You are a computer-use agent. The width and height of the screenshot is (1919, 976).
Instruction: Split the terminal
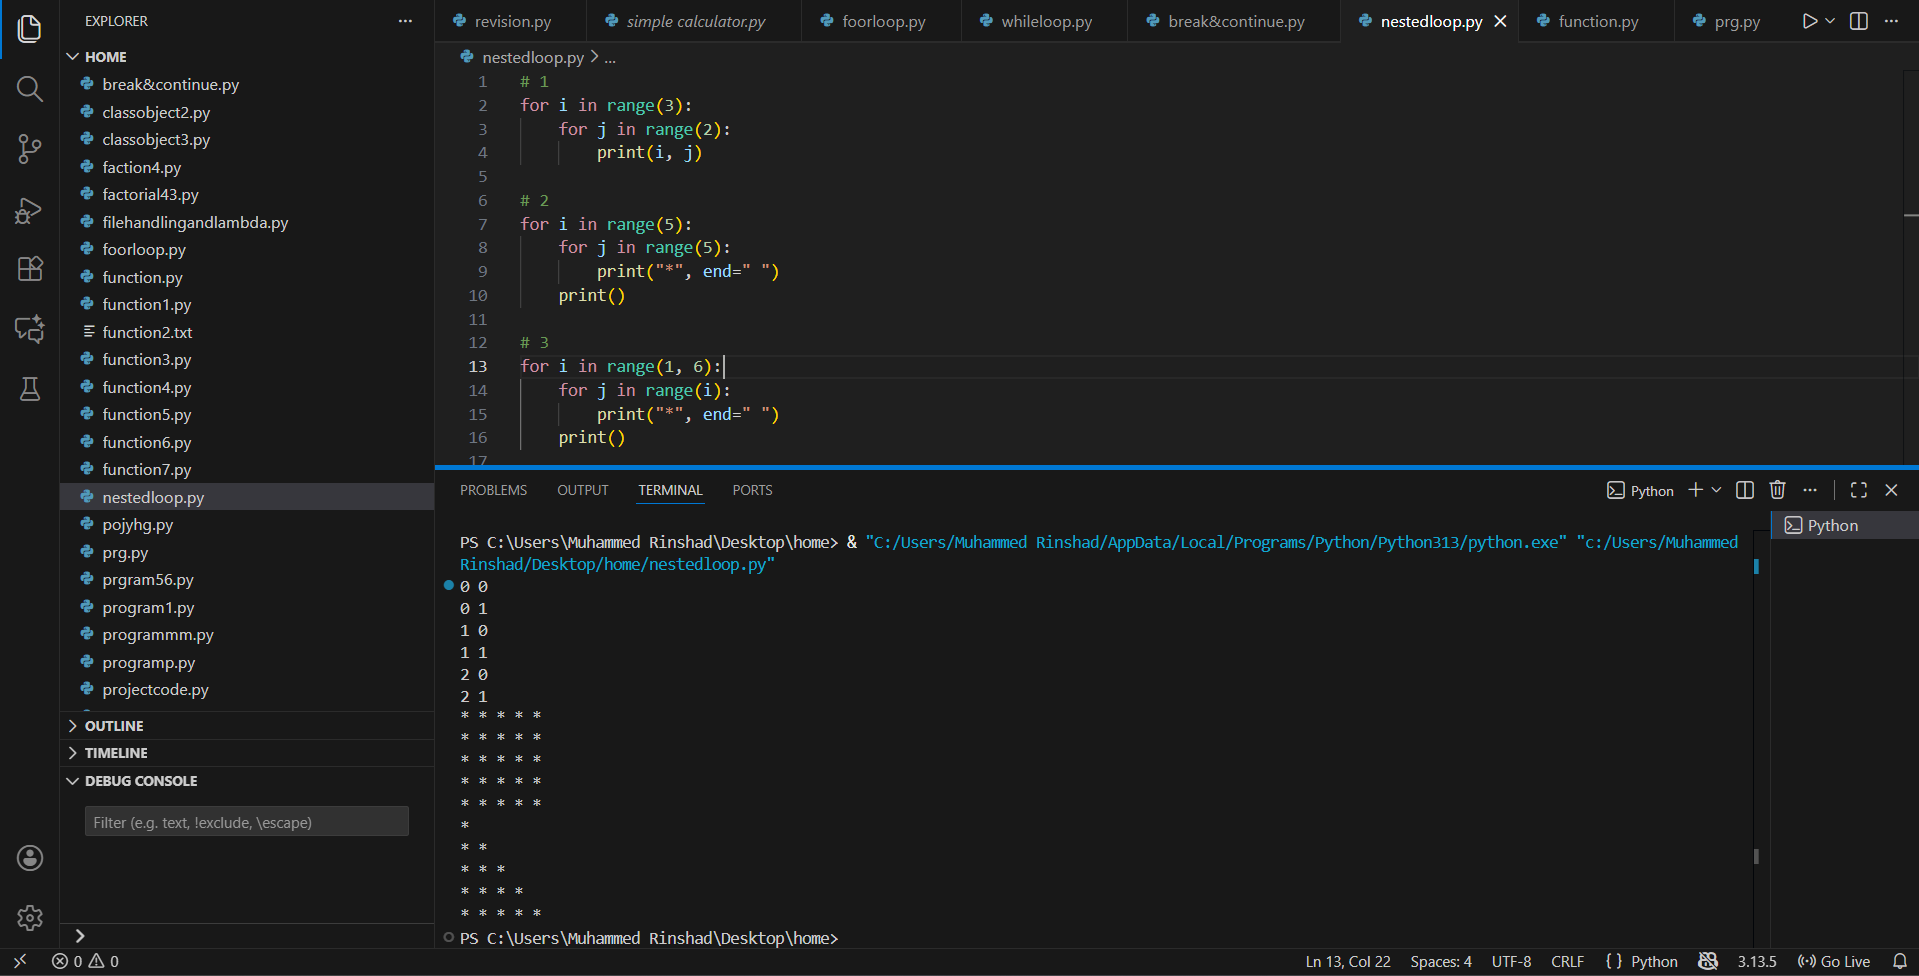point(1744,490)
